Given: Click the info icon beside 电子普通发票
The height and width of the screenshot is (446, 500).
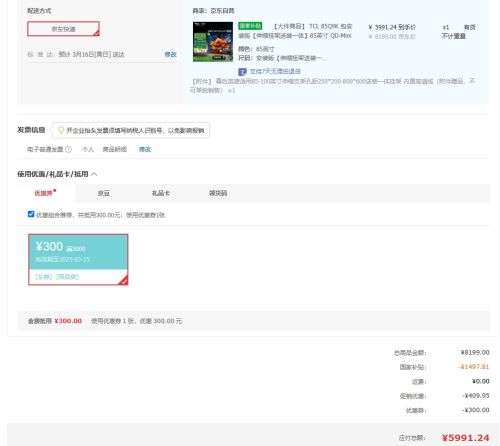Looking at the screenshot, I should (x=69, y=149).
